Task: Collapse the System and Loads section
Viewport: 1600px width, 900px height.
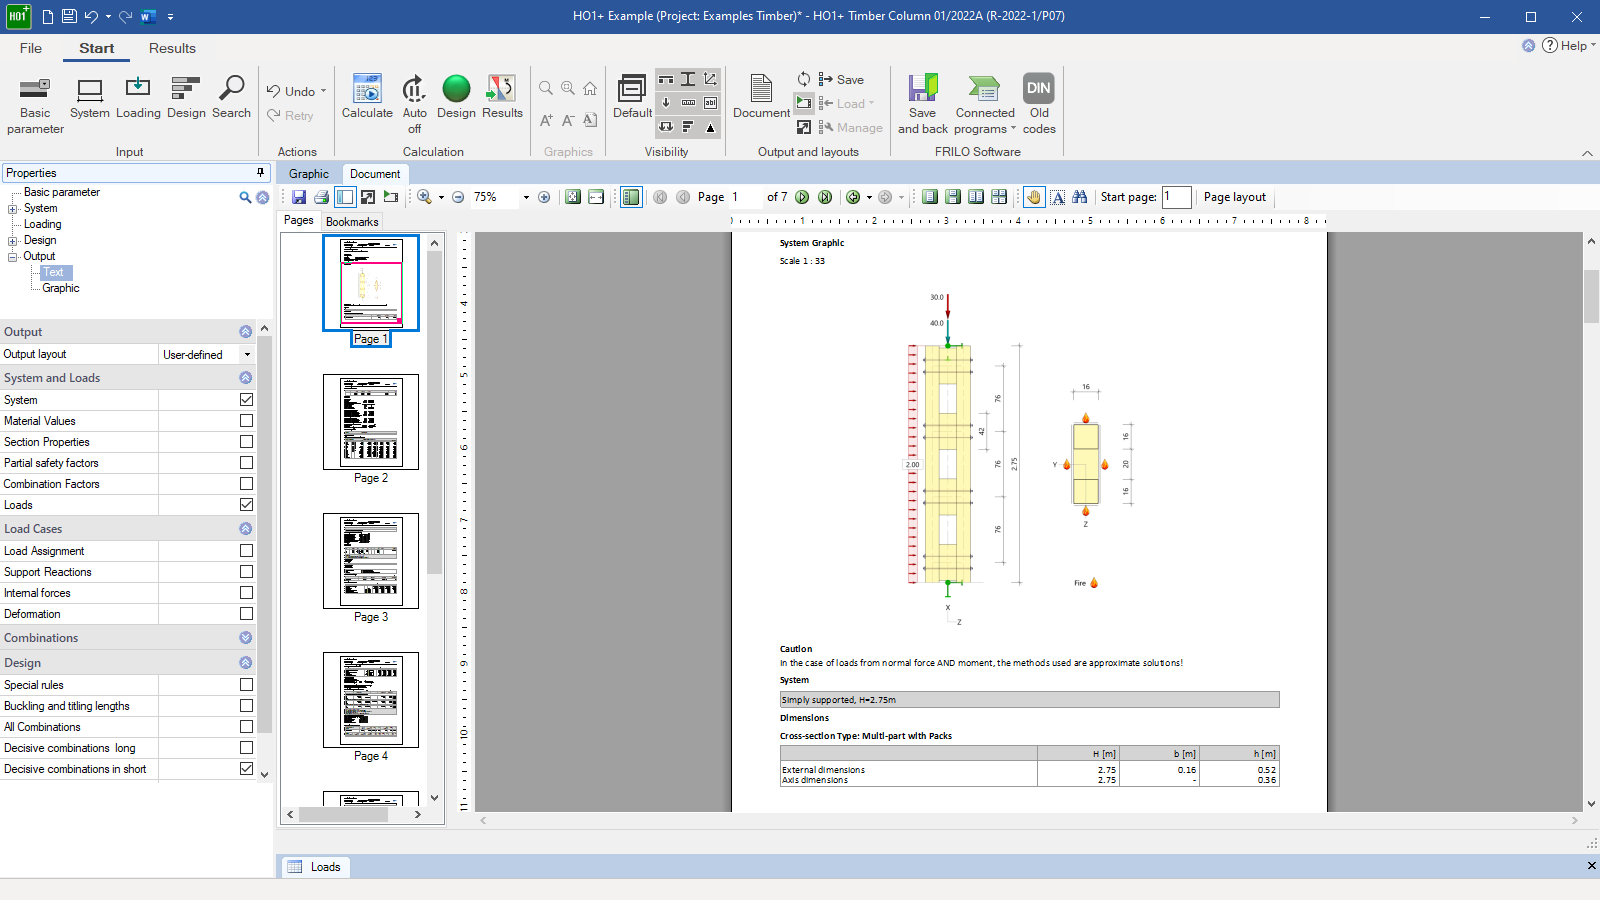Action: tap(246, 378)
